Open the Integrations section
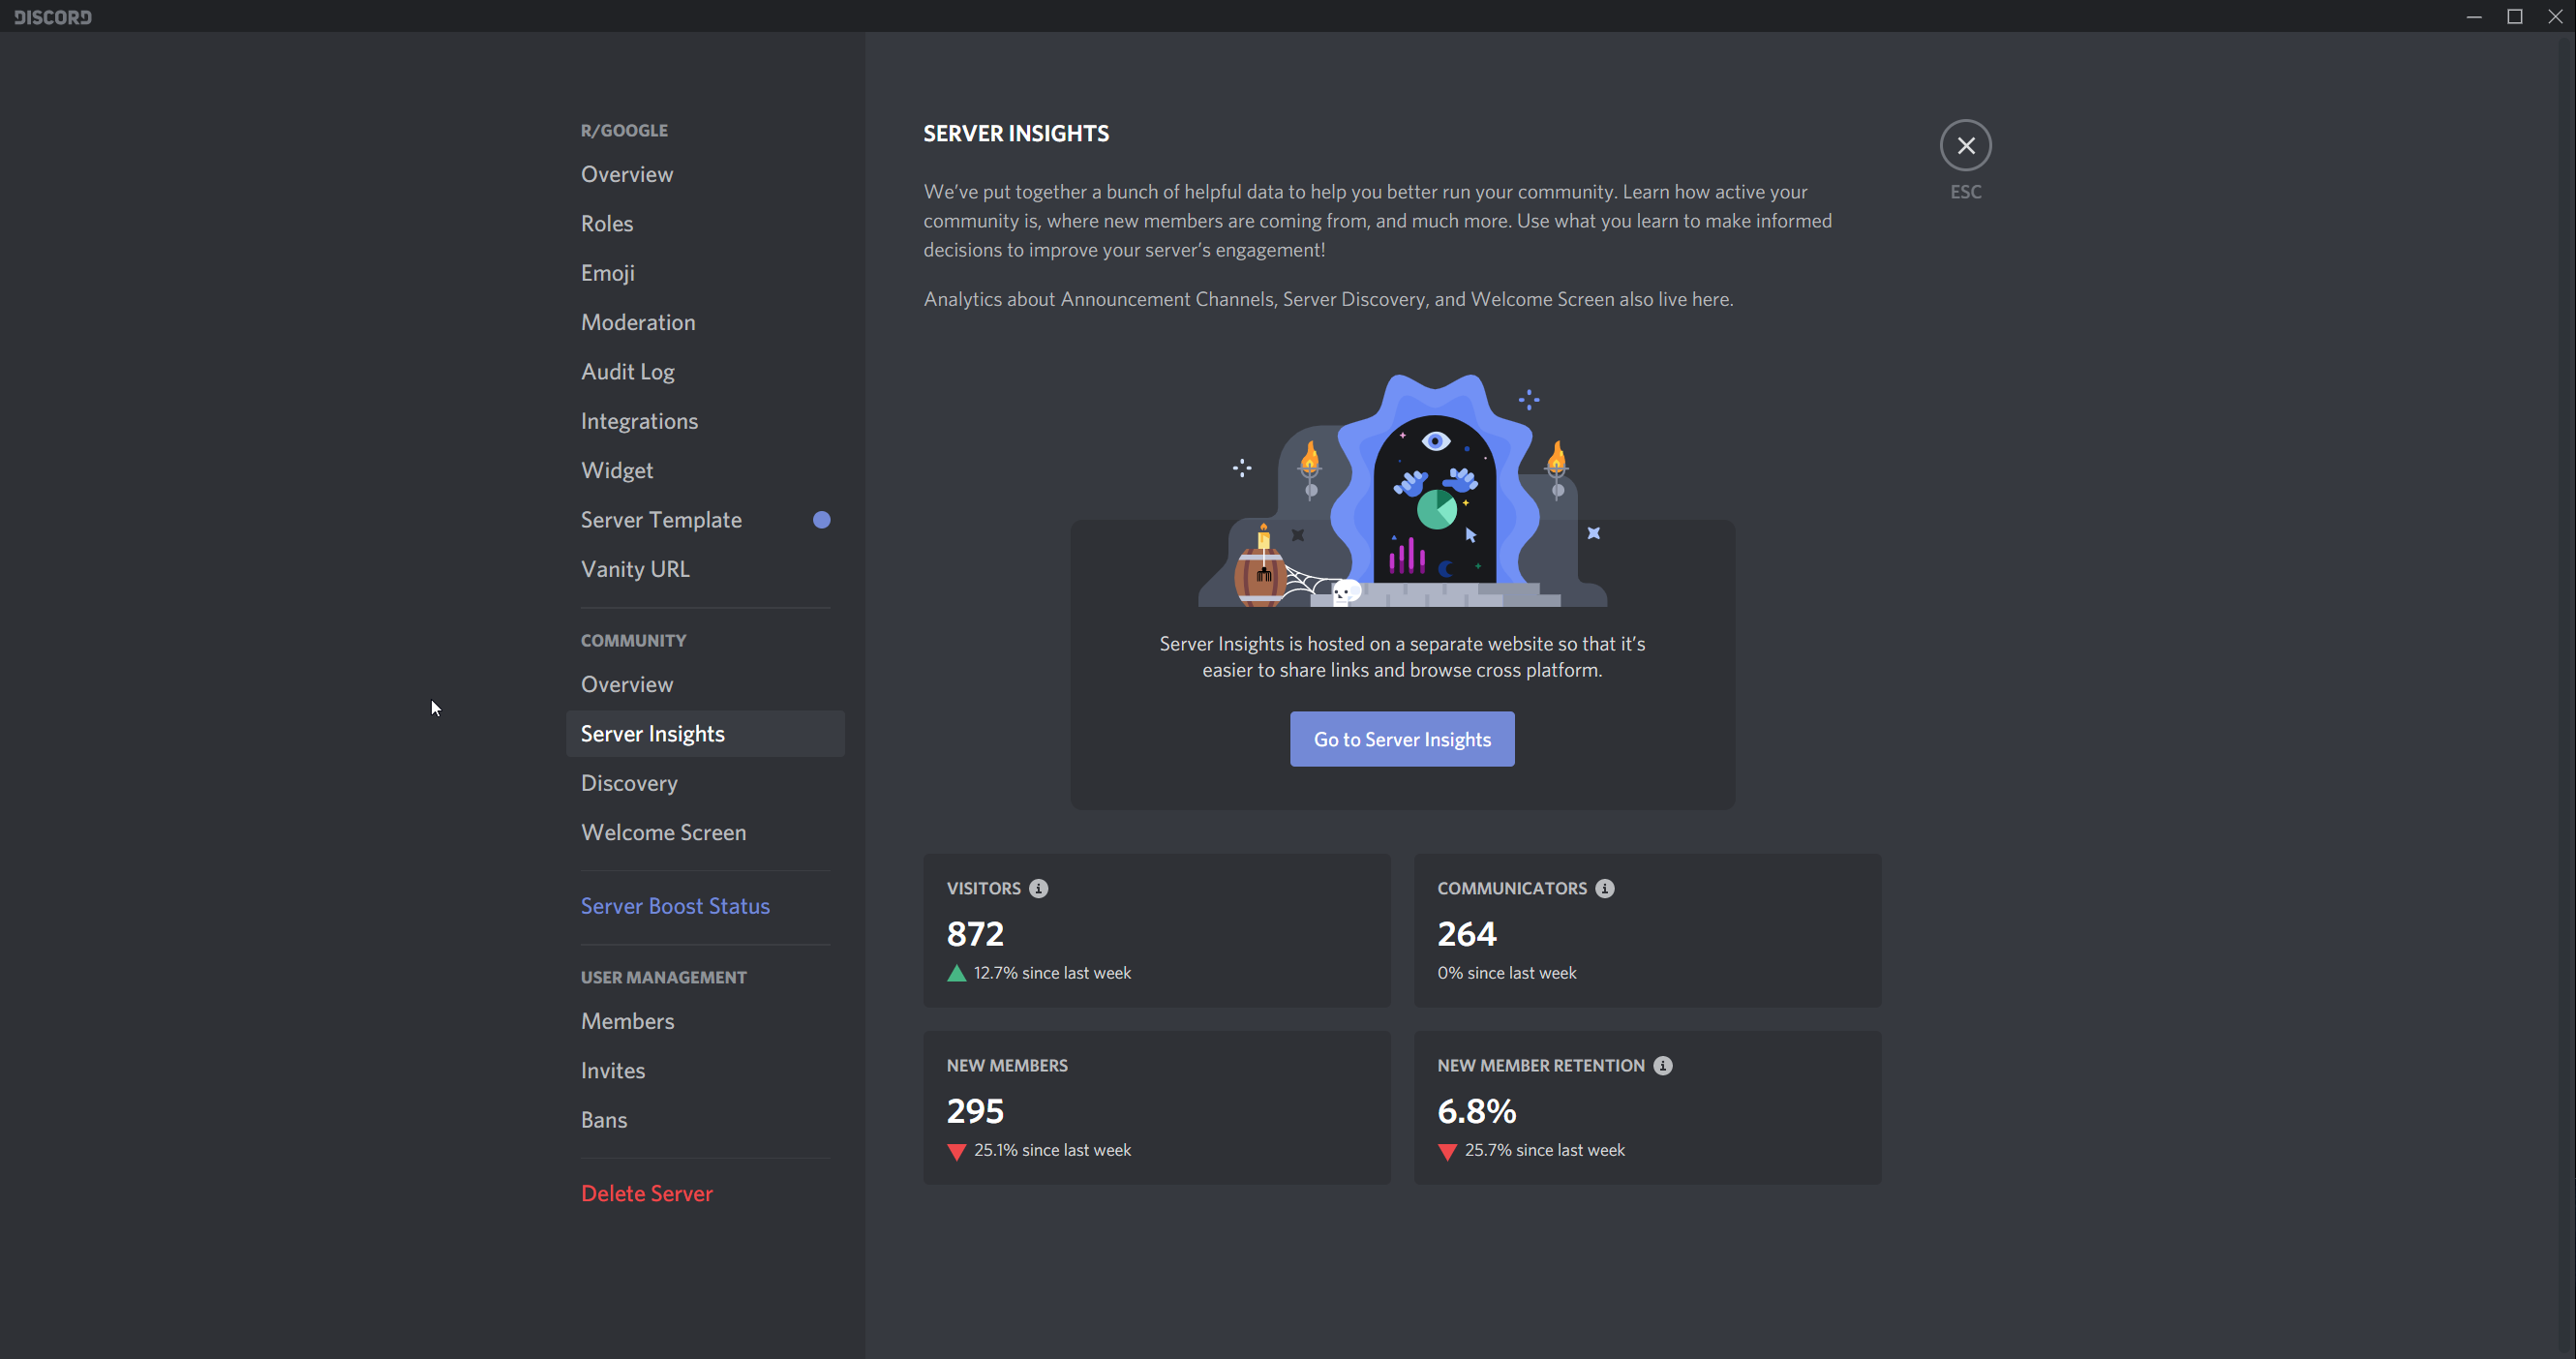 tap(639, 421)
